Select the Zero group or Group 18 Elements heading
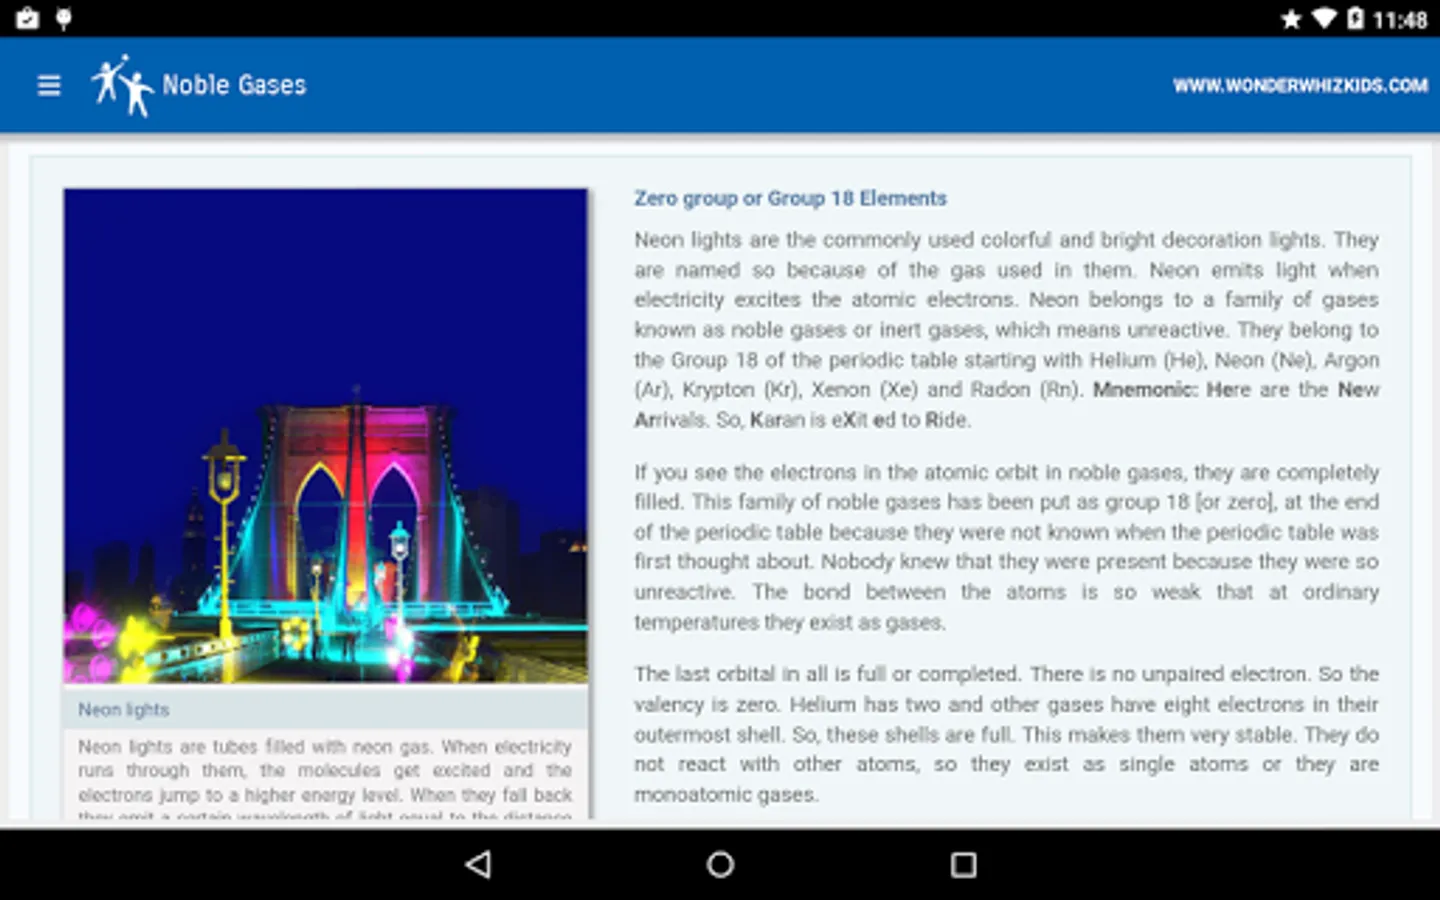This screenshot has width=1440, height=900. [x=790, y=198]
